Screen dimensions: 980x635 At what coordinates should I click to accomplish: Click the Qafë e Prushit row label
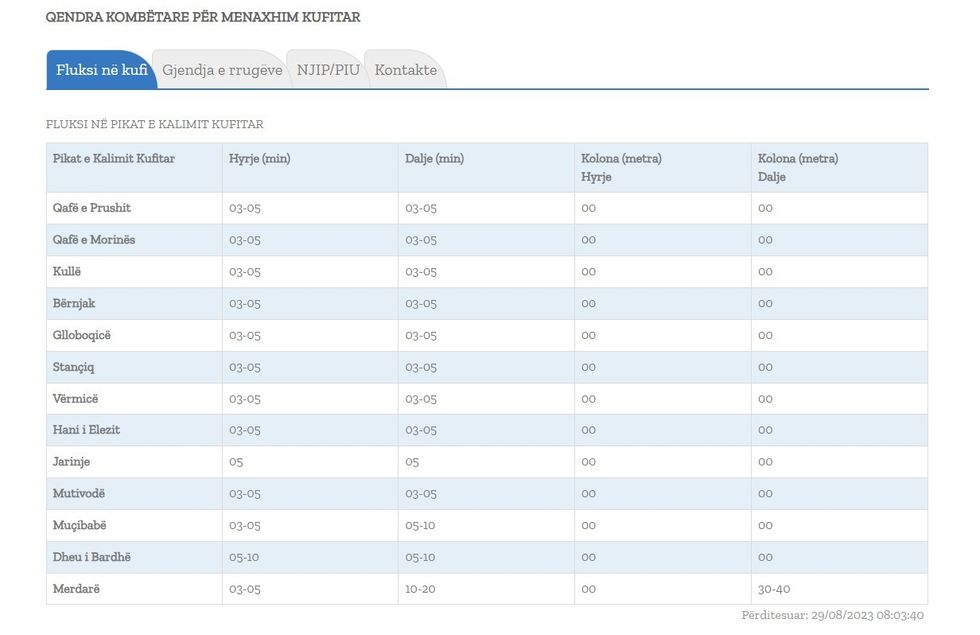(x=92, y=208)
